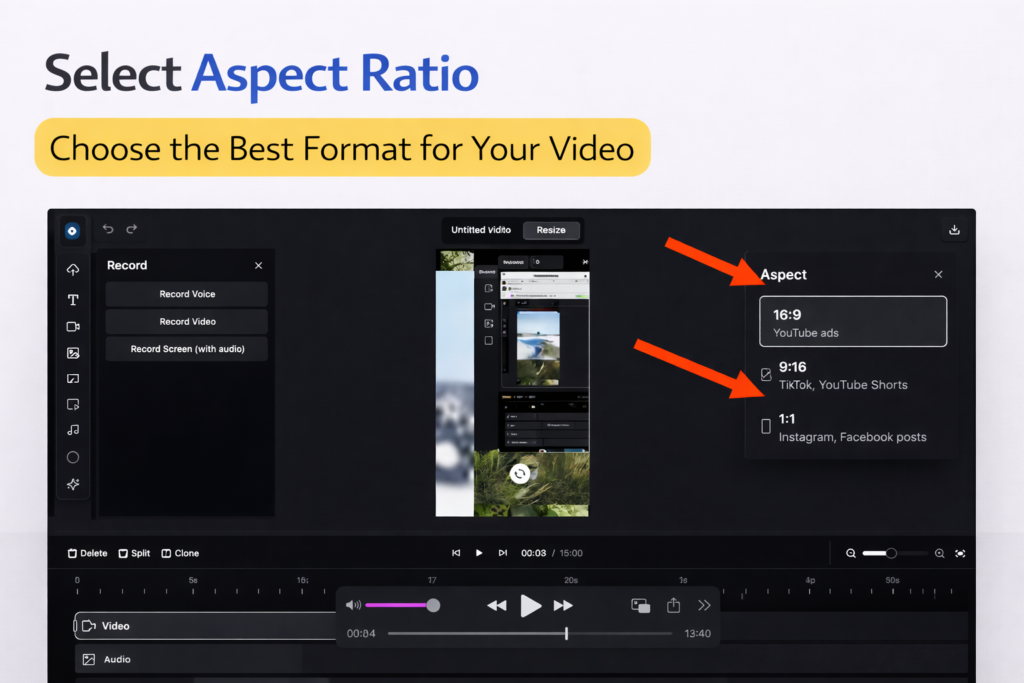This screenshot has width=1024, height=683.
Task: Click the redo arrow icon
Action: coord(131,229)
